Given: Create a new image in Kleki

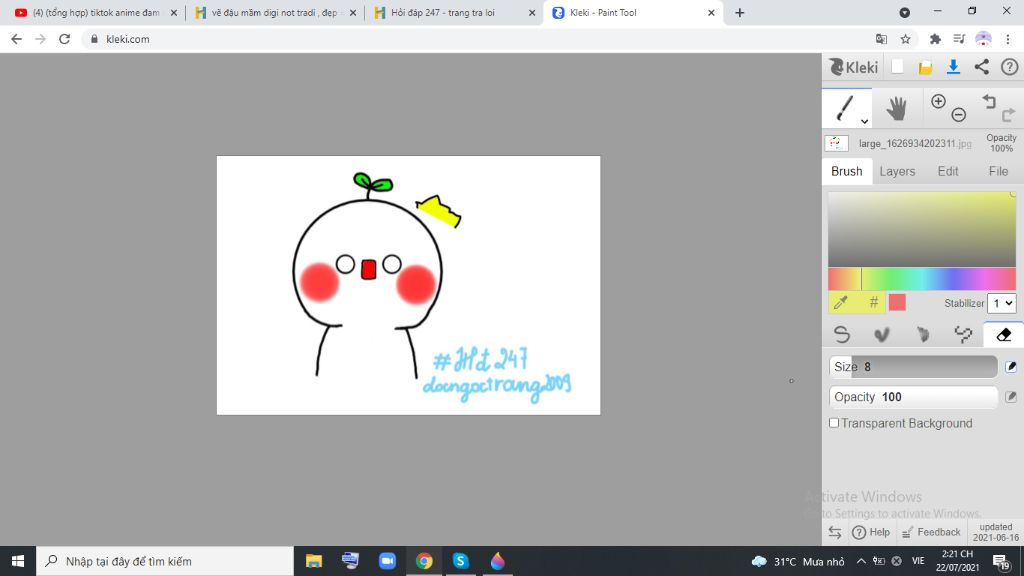Looking at the screenshot, I should pyautogui.click(x=897, y=67).
